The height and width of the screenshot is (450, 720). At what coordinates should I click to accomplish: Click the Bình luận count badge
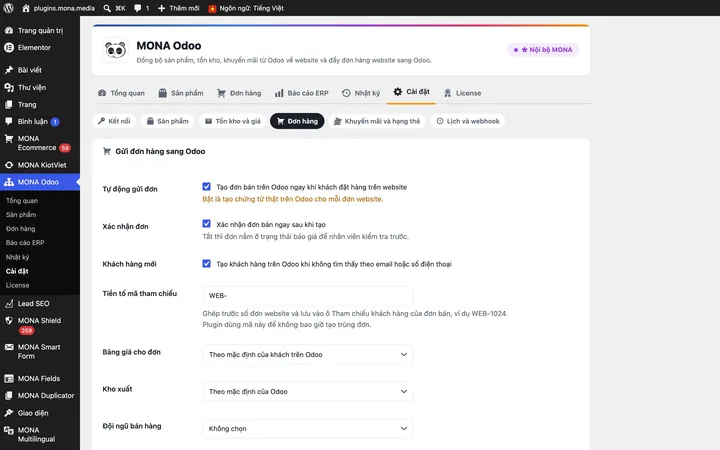(x=55, y=122)
